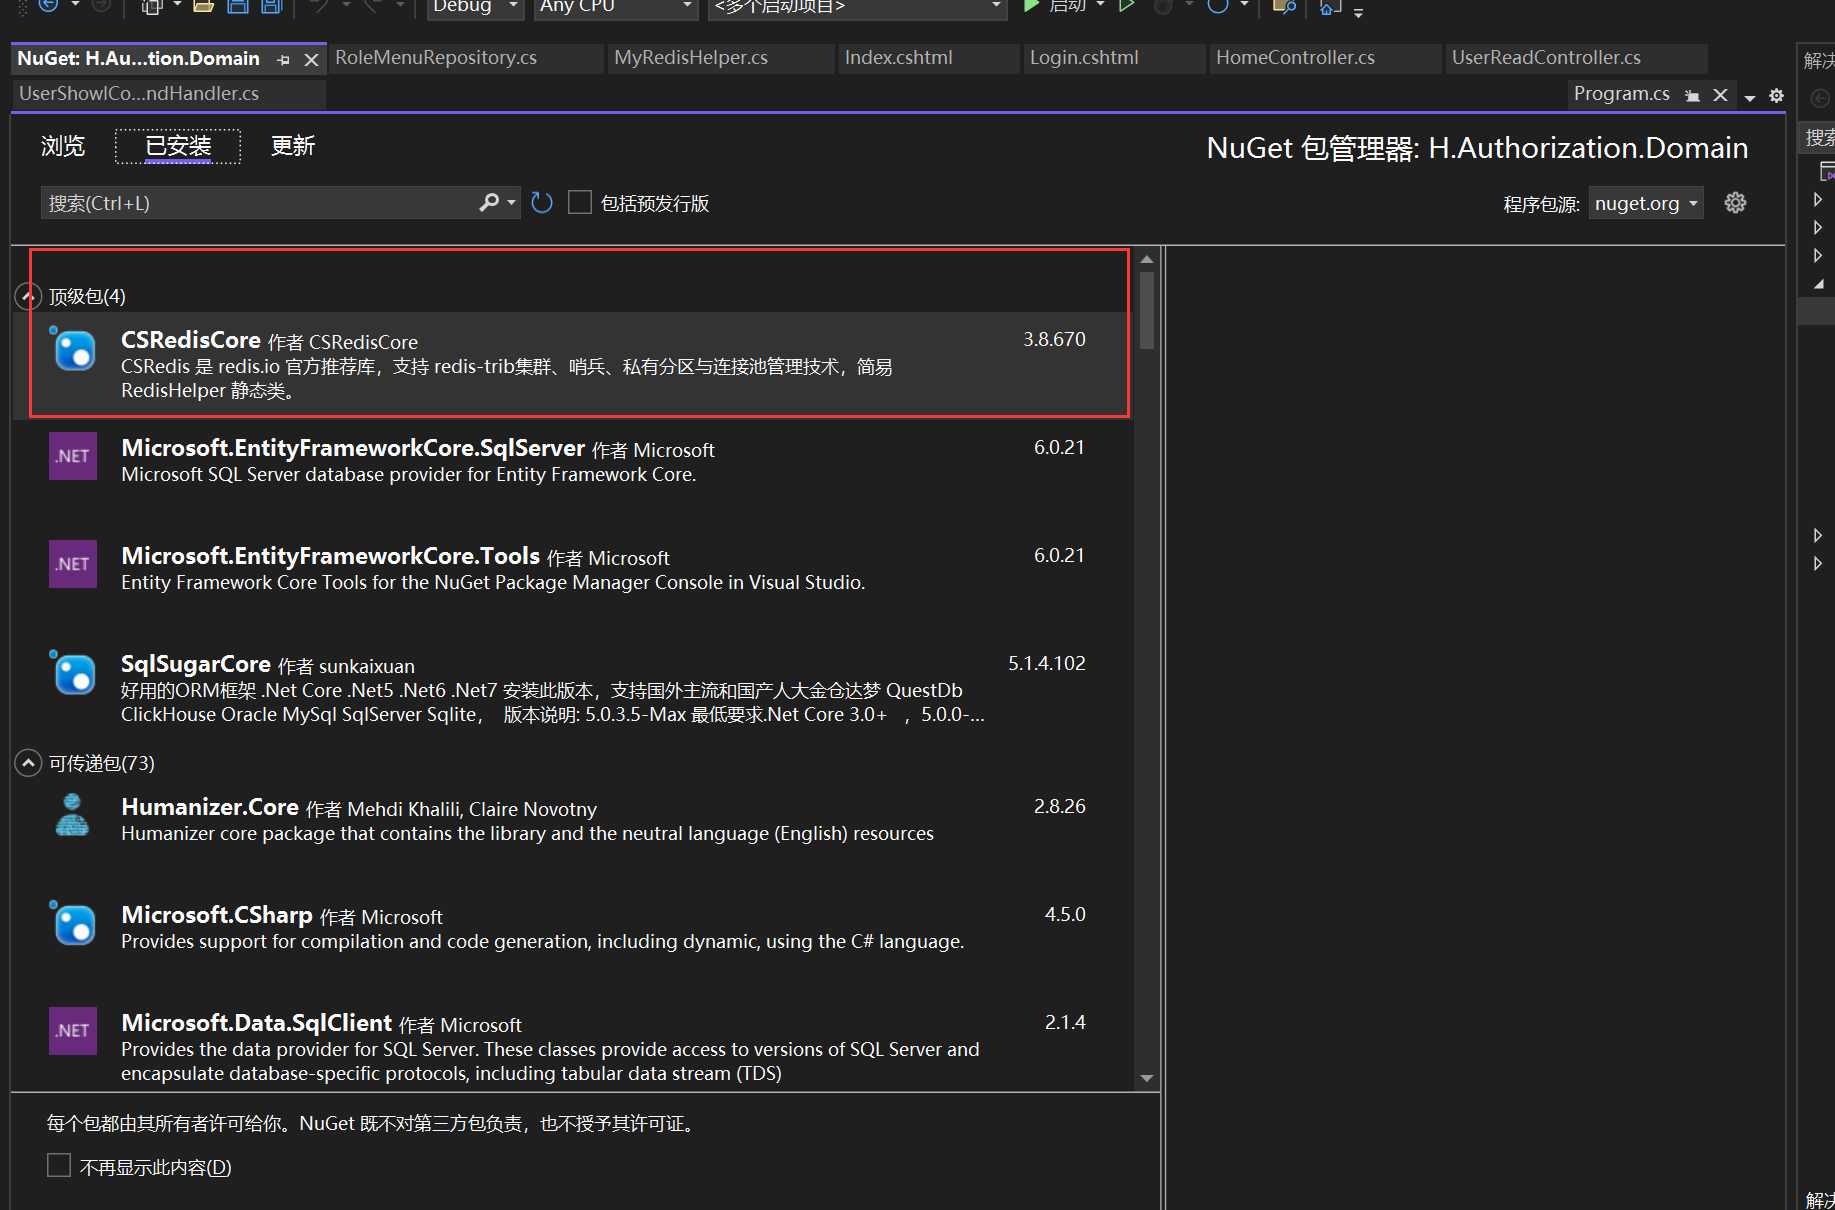Image resolution: width=1835 pixels, height=1210 pixels.
Task: Click the search magnifier icon
Action: coord(489,203)
